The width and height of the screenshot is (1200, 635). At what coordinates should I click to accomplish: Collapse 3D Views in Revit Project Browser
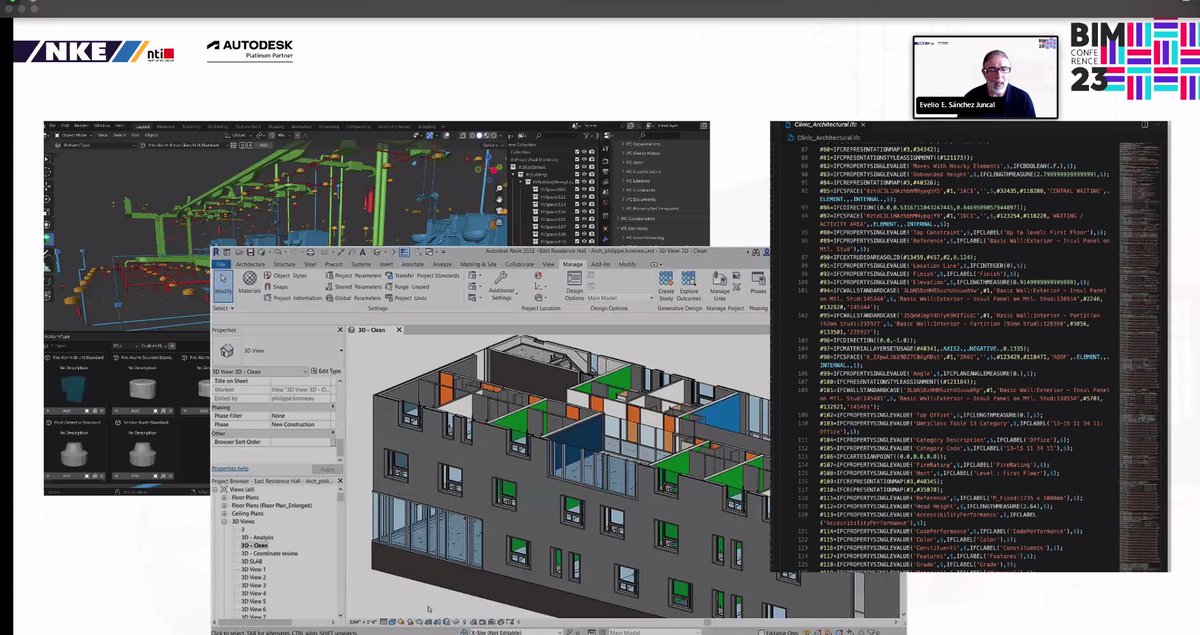point(225,521)
